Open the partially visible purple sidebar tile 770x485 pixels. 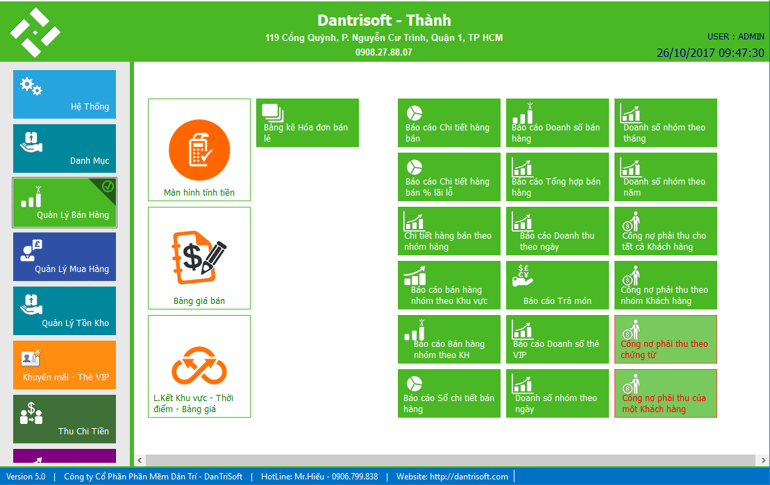[x=64, y=456]
